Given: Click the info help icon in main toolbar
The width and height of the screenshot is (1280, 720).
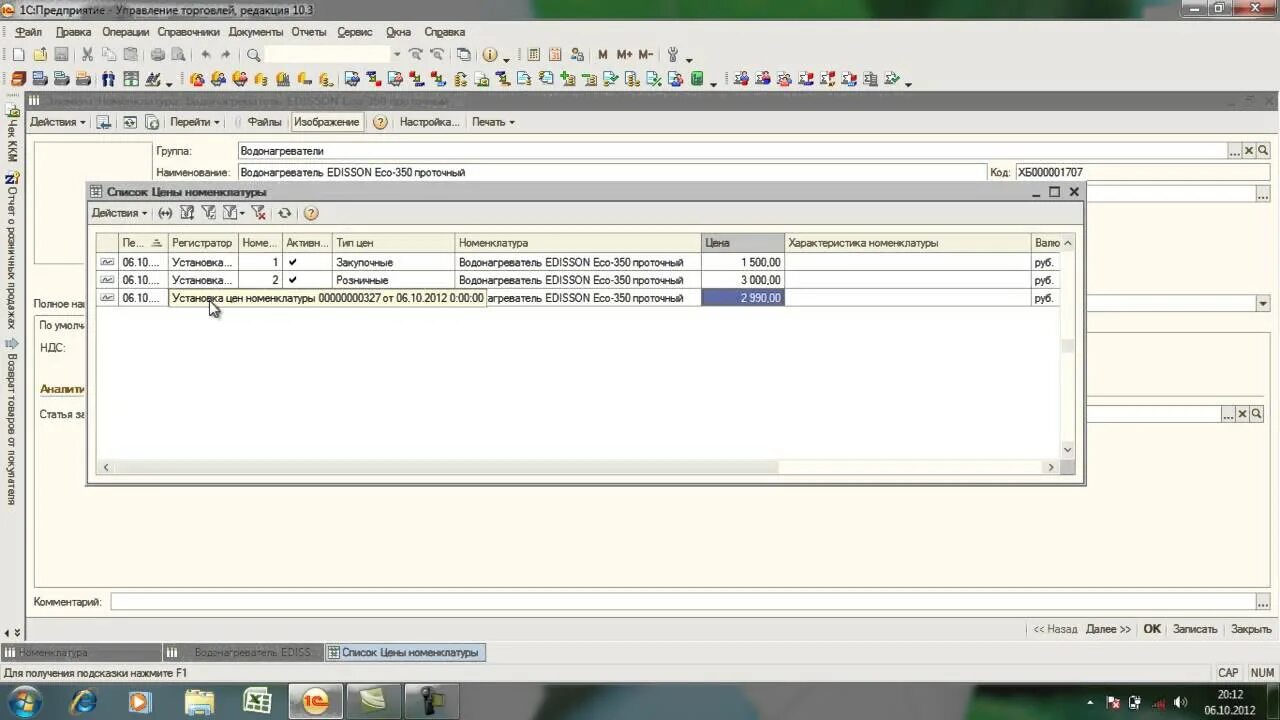Looking at the screenshot, I should pyautogui.click(x=491, y=55).
